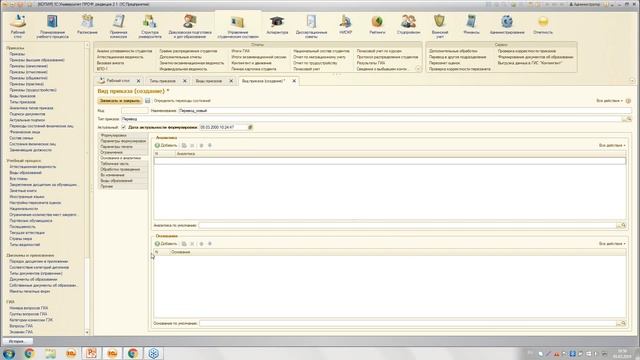
Task: Click the Наименование input field
Action: pyautogui.click(x=404, y=111)
